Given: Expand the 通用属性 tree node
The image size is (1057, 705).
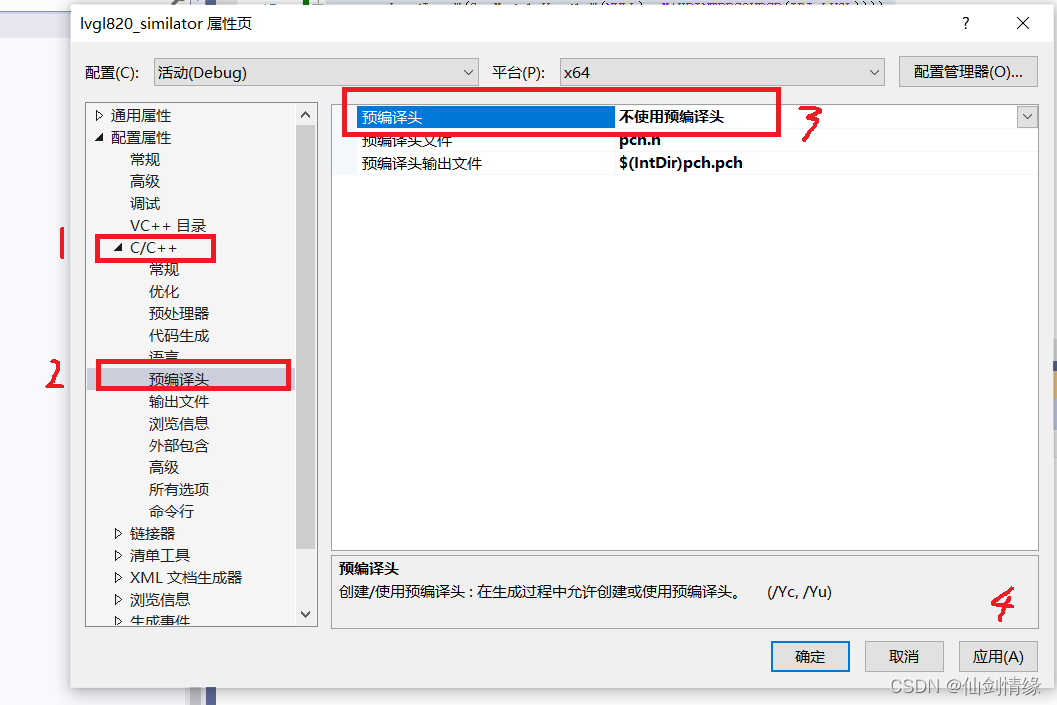Looking at the screenshot, I should click(x=99, y=116).
